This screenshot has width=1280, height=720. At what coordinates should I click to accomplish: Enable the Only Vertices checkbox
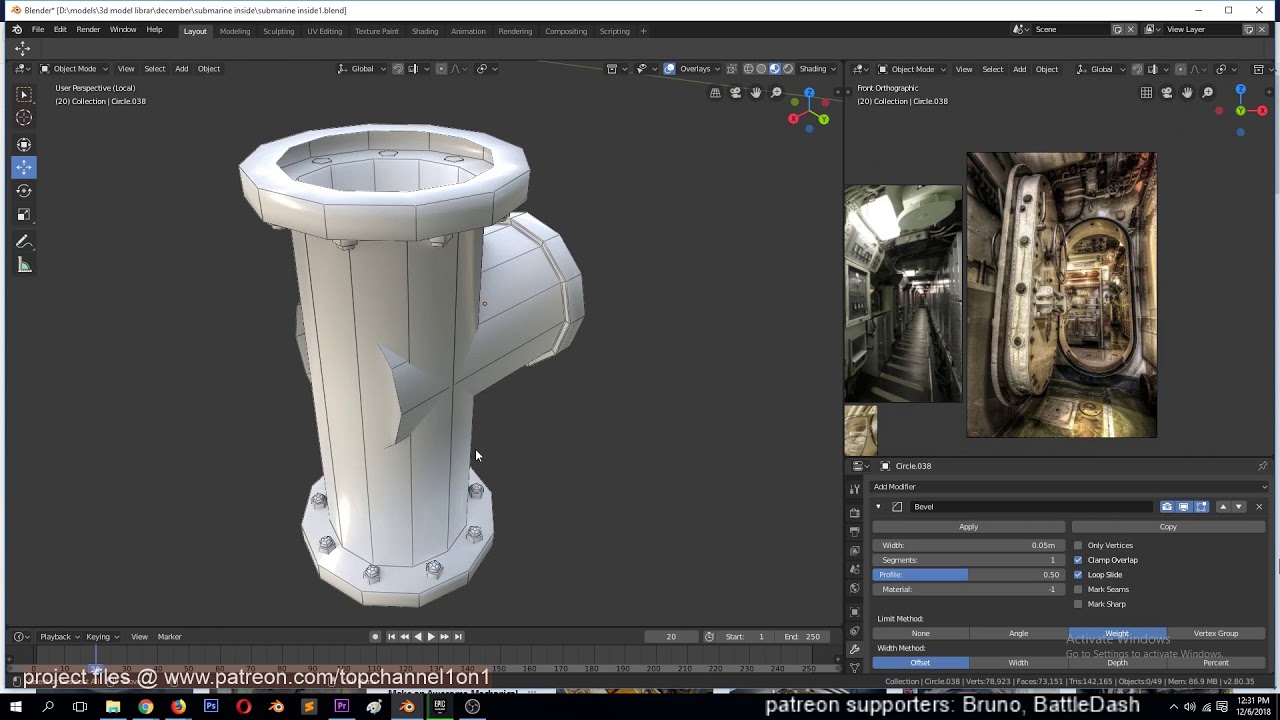coord(1078,546)
